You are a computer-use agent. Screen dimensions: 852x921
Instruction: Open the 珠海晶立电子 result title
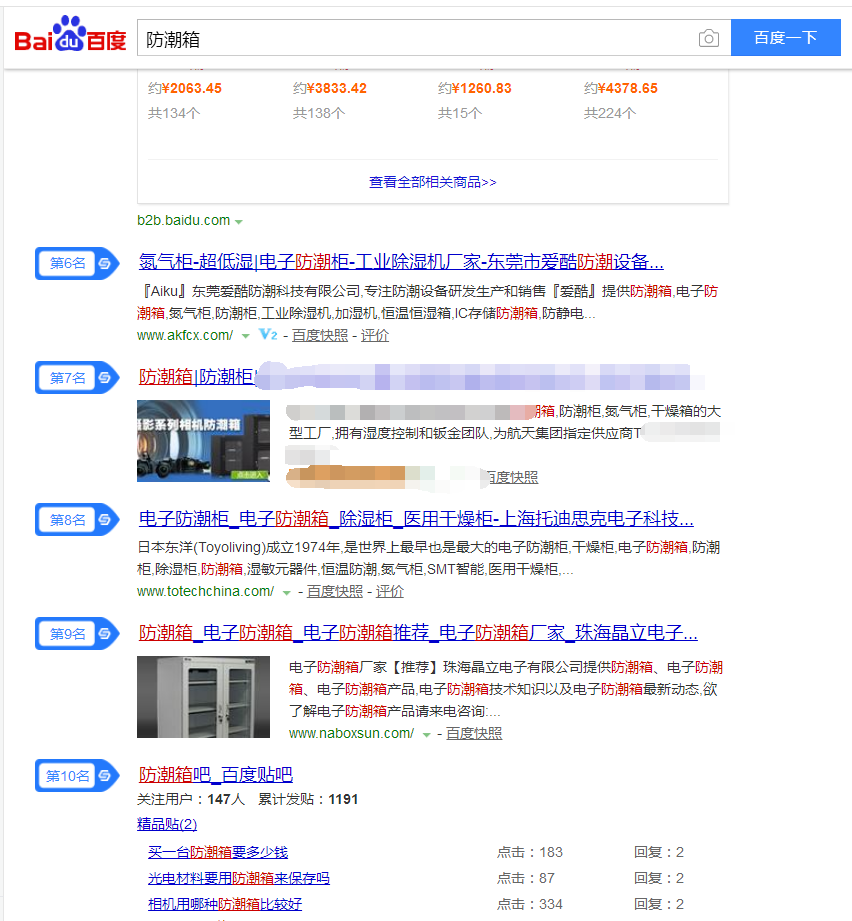point(418,632)
